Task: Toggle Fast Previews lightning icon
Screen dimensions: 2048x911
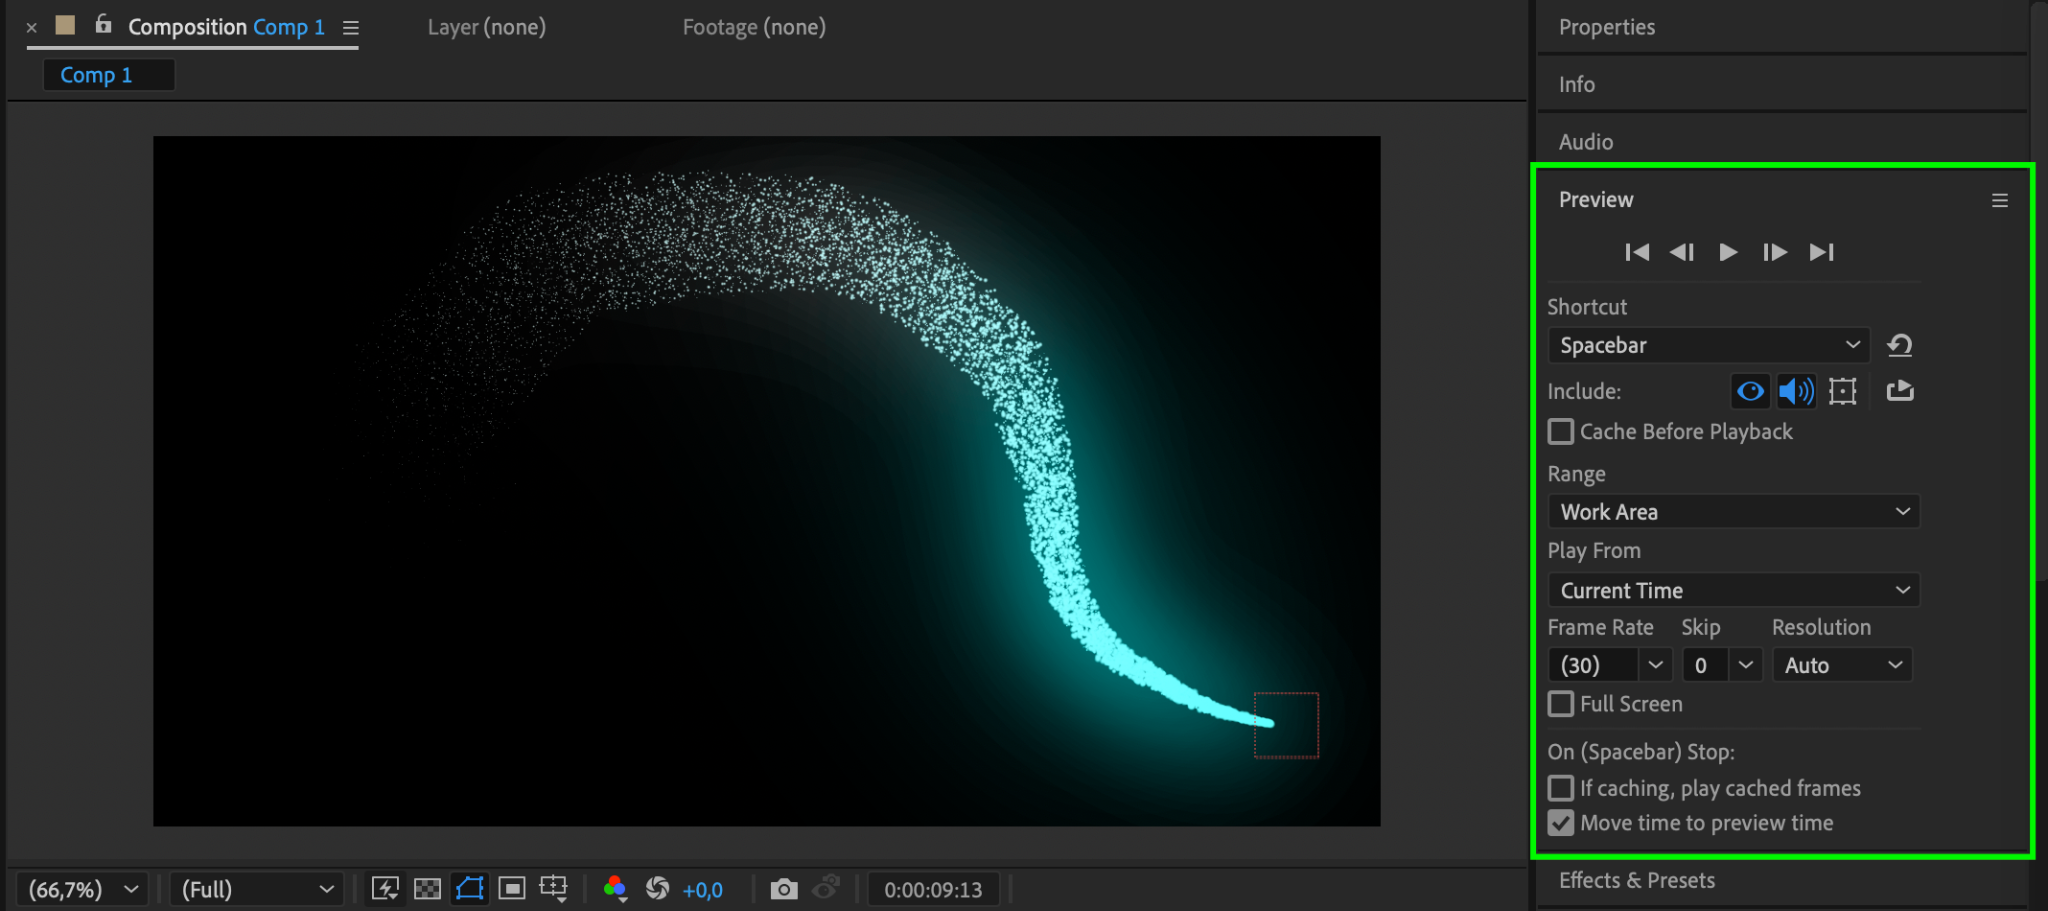Action: pyautogui.click(x=385, y=888)
